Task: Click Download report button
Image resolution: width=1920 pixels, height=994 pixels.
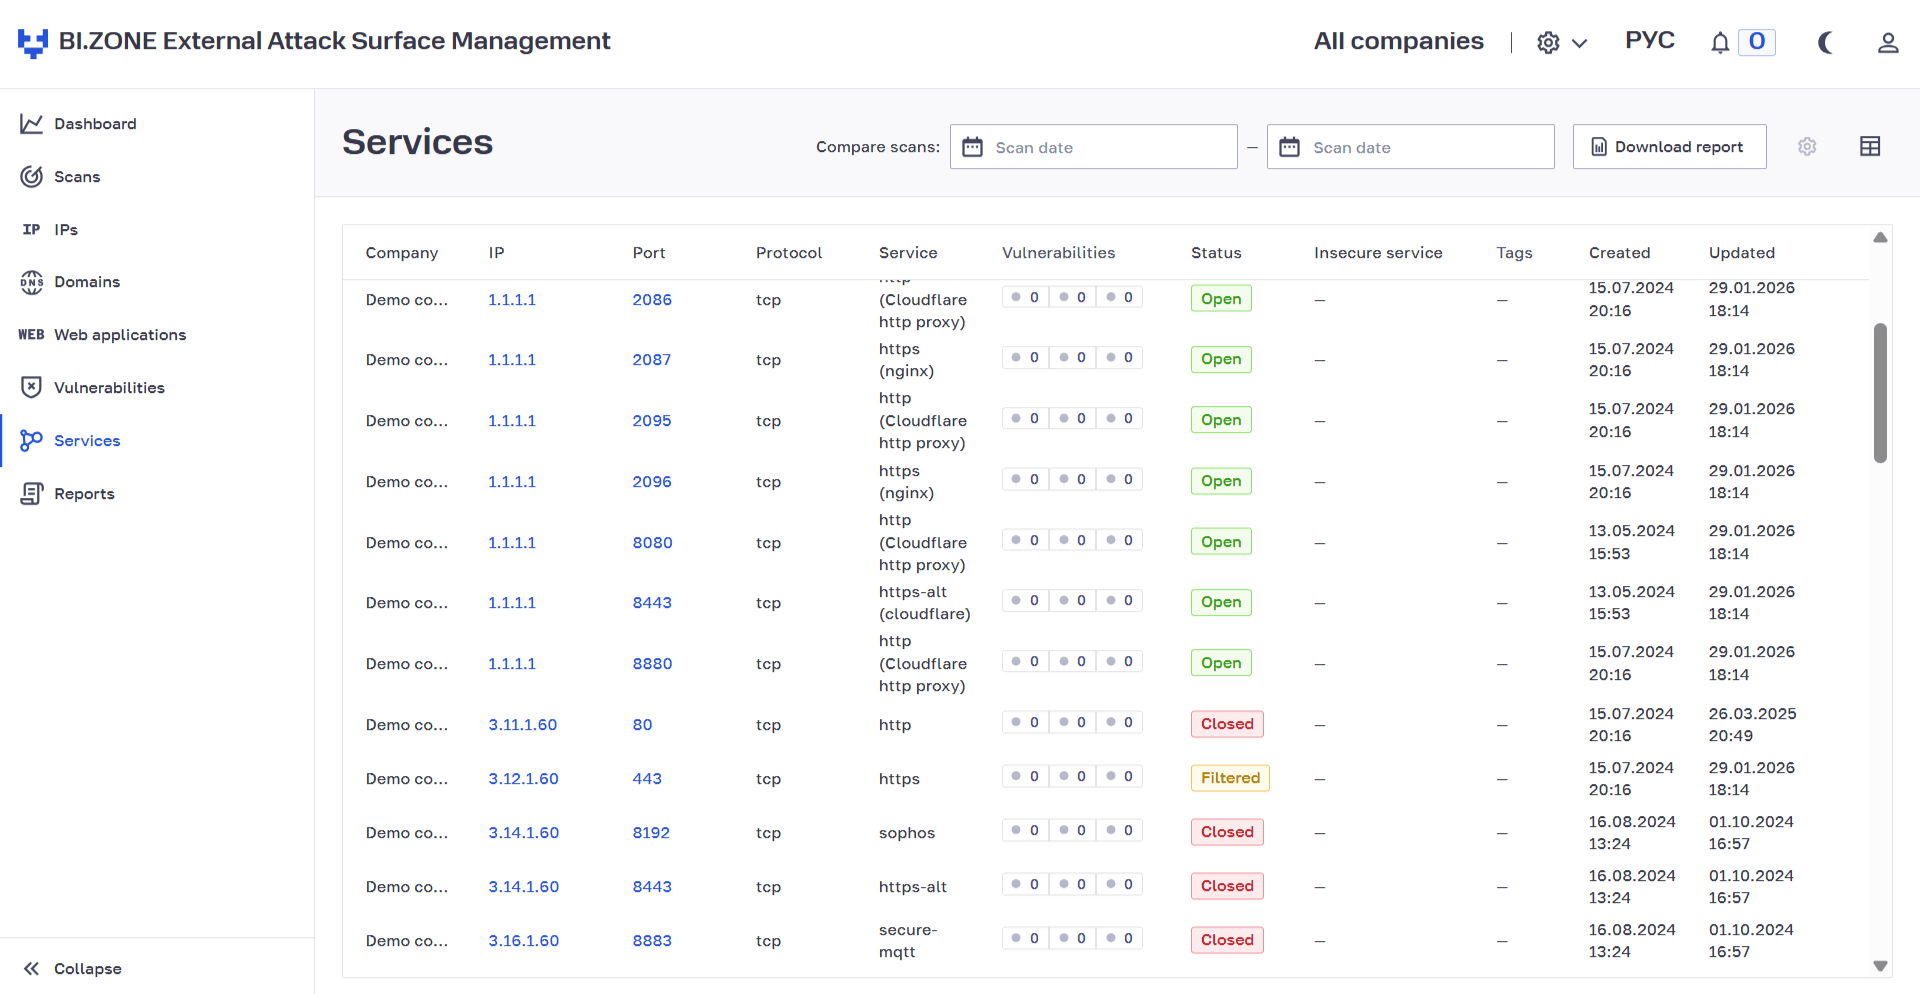Action: 1670,147
